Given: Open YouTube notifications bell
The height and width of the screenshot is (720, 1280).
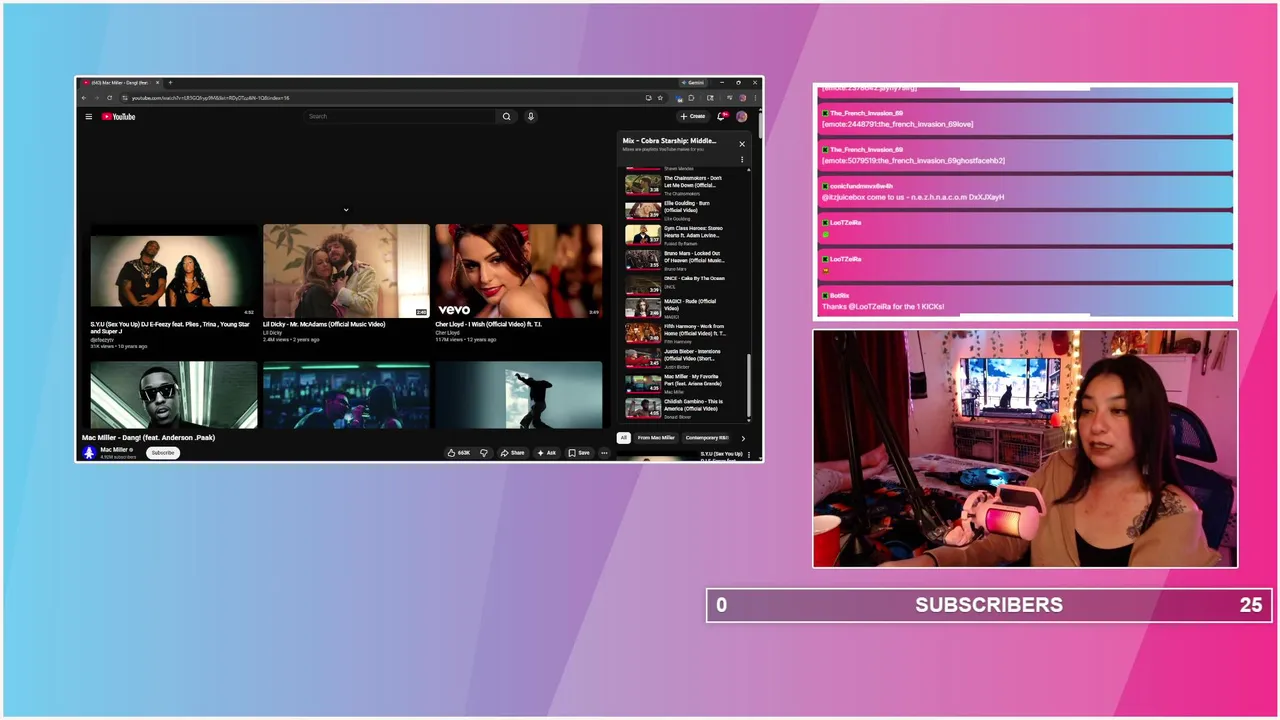Looking at the screenshot, I should pyautogui.click(x=721, y=116).
